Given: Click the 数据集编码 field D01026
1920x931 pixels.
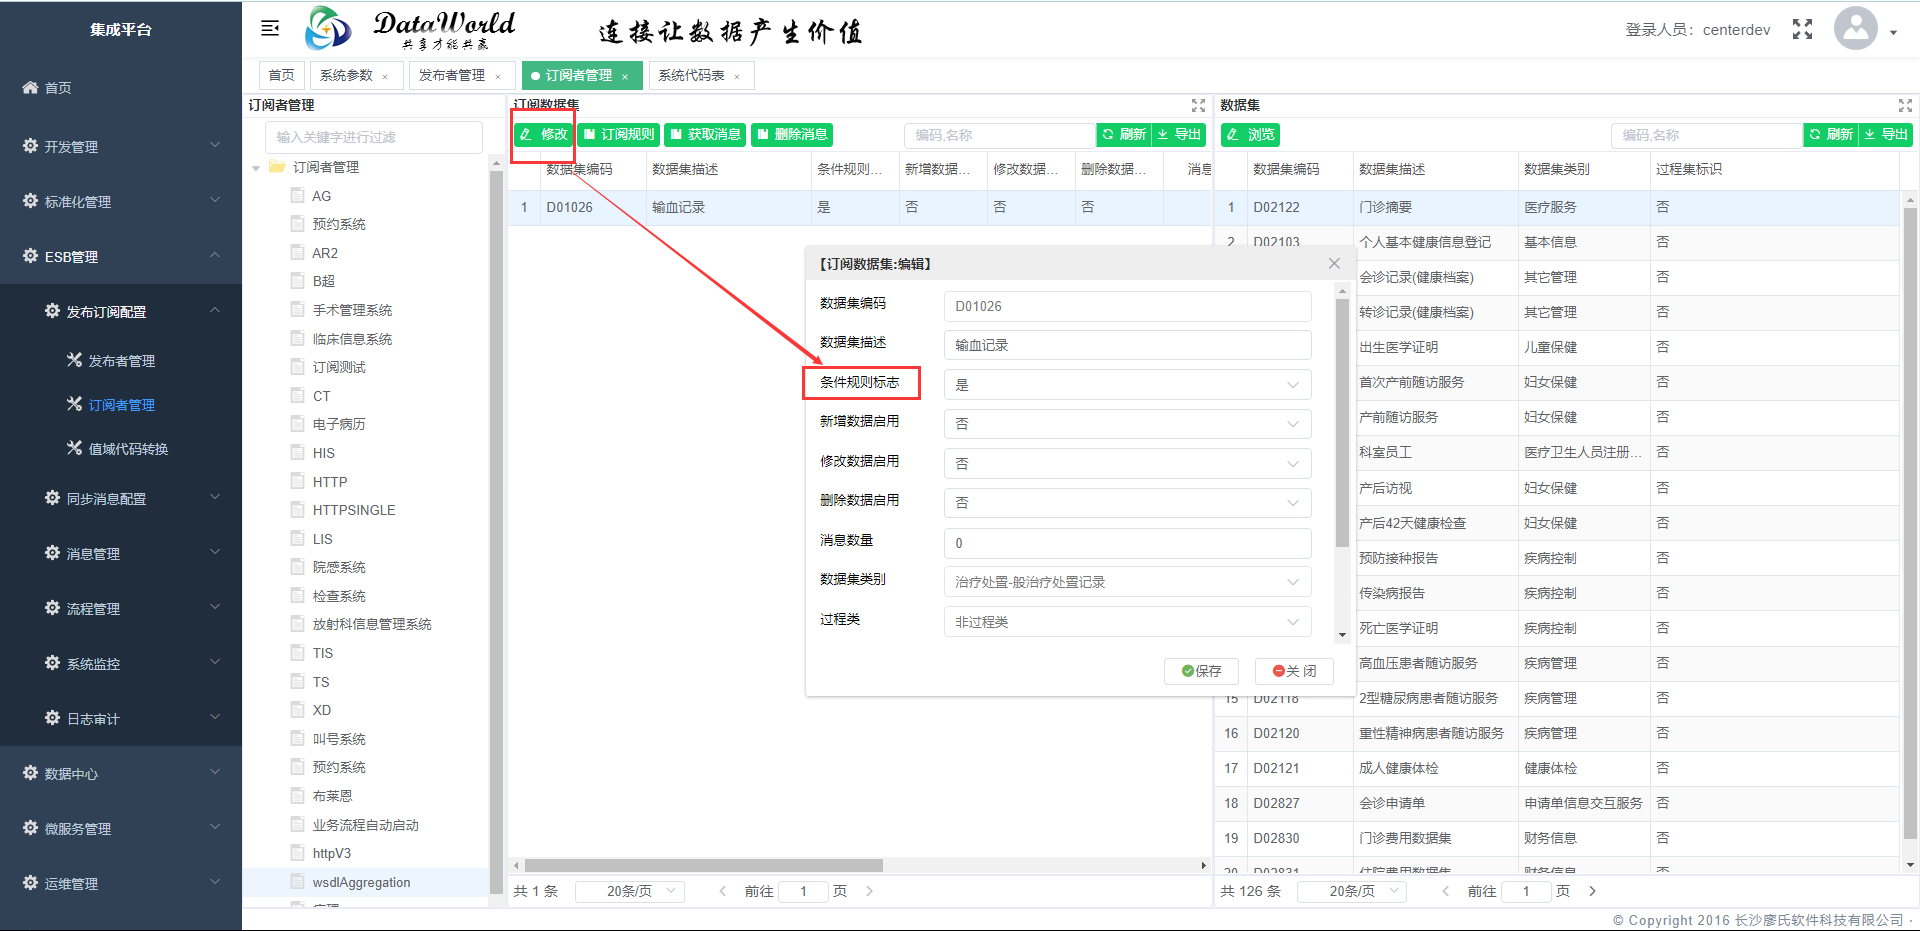Looking at the screenshot, I should (1127, 306).
